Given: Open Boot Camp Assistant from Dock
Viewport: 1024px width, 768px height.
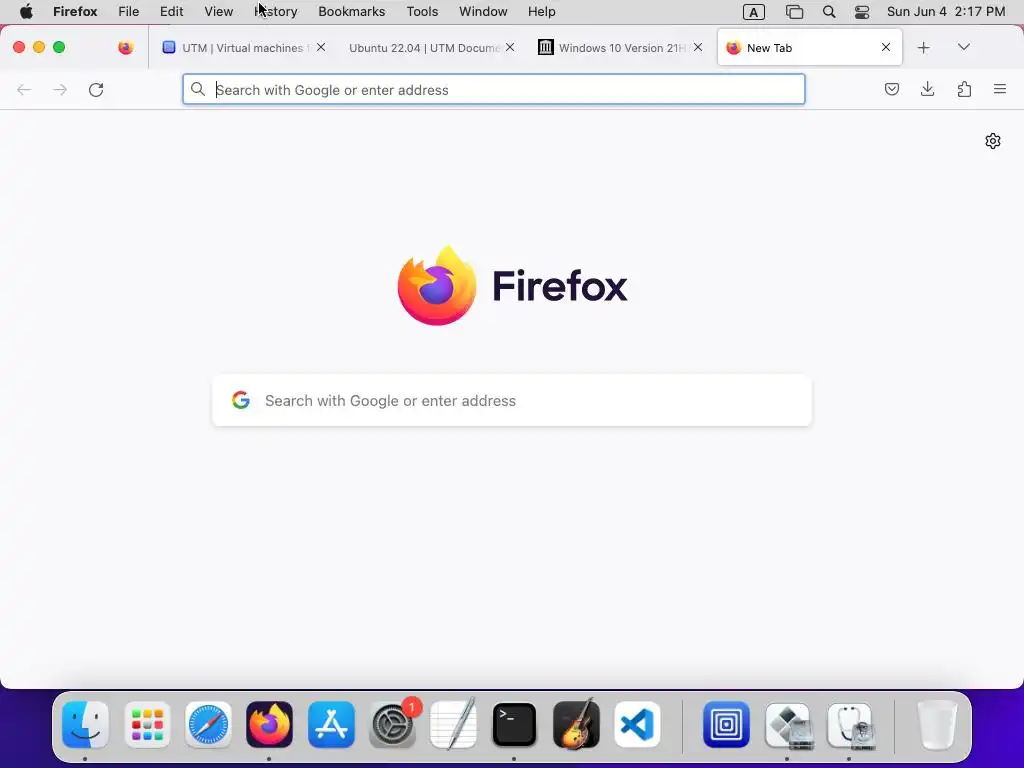Looking at the screenshot, I should tap(788, 724).
